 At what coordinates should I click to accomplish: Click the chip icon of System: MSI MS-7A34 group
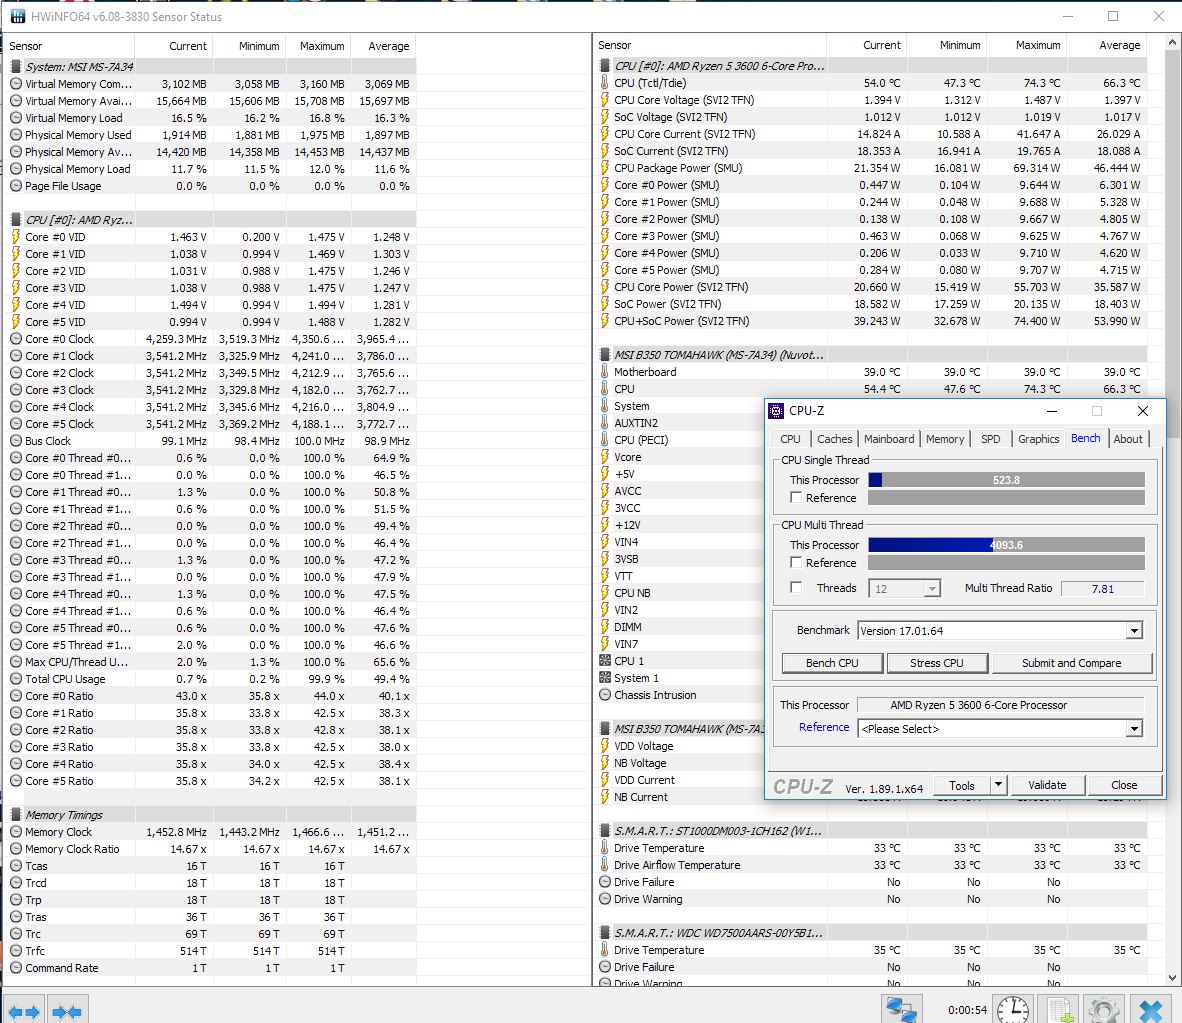point(16,66)
